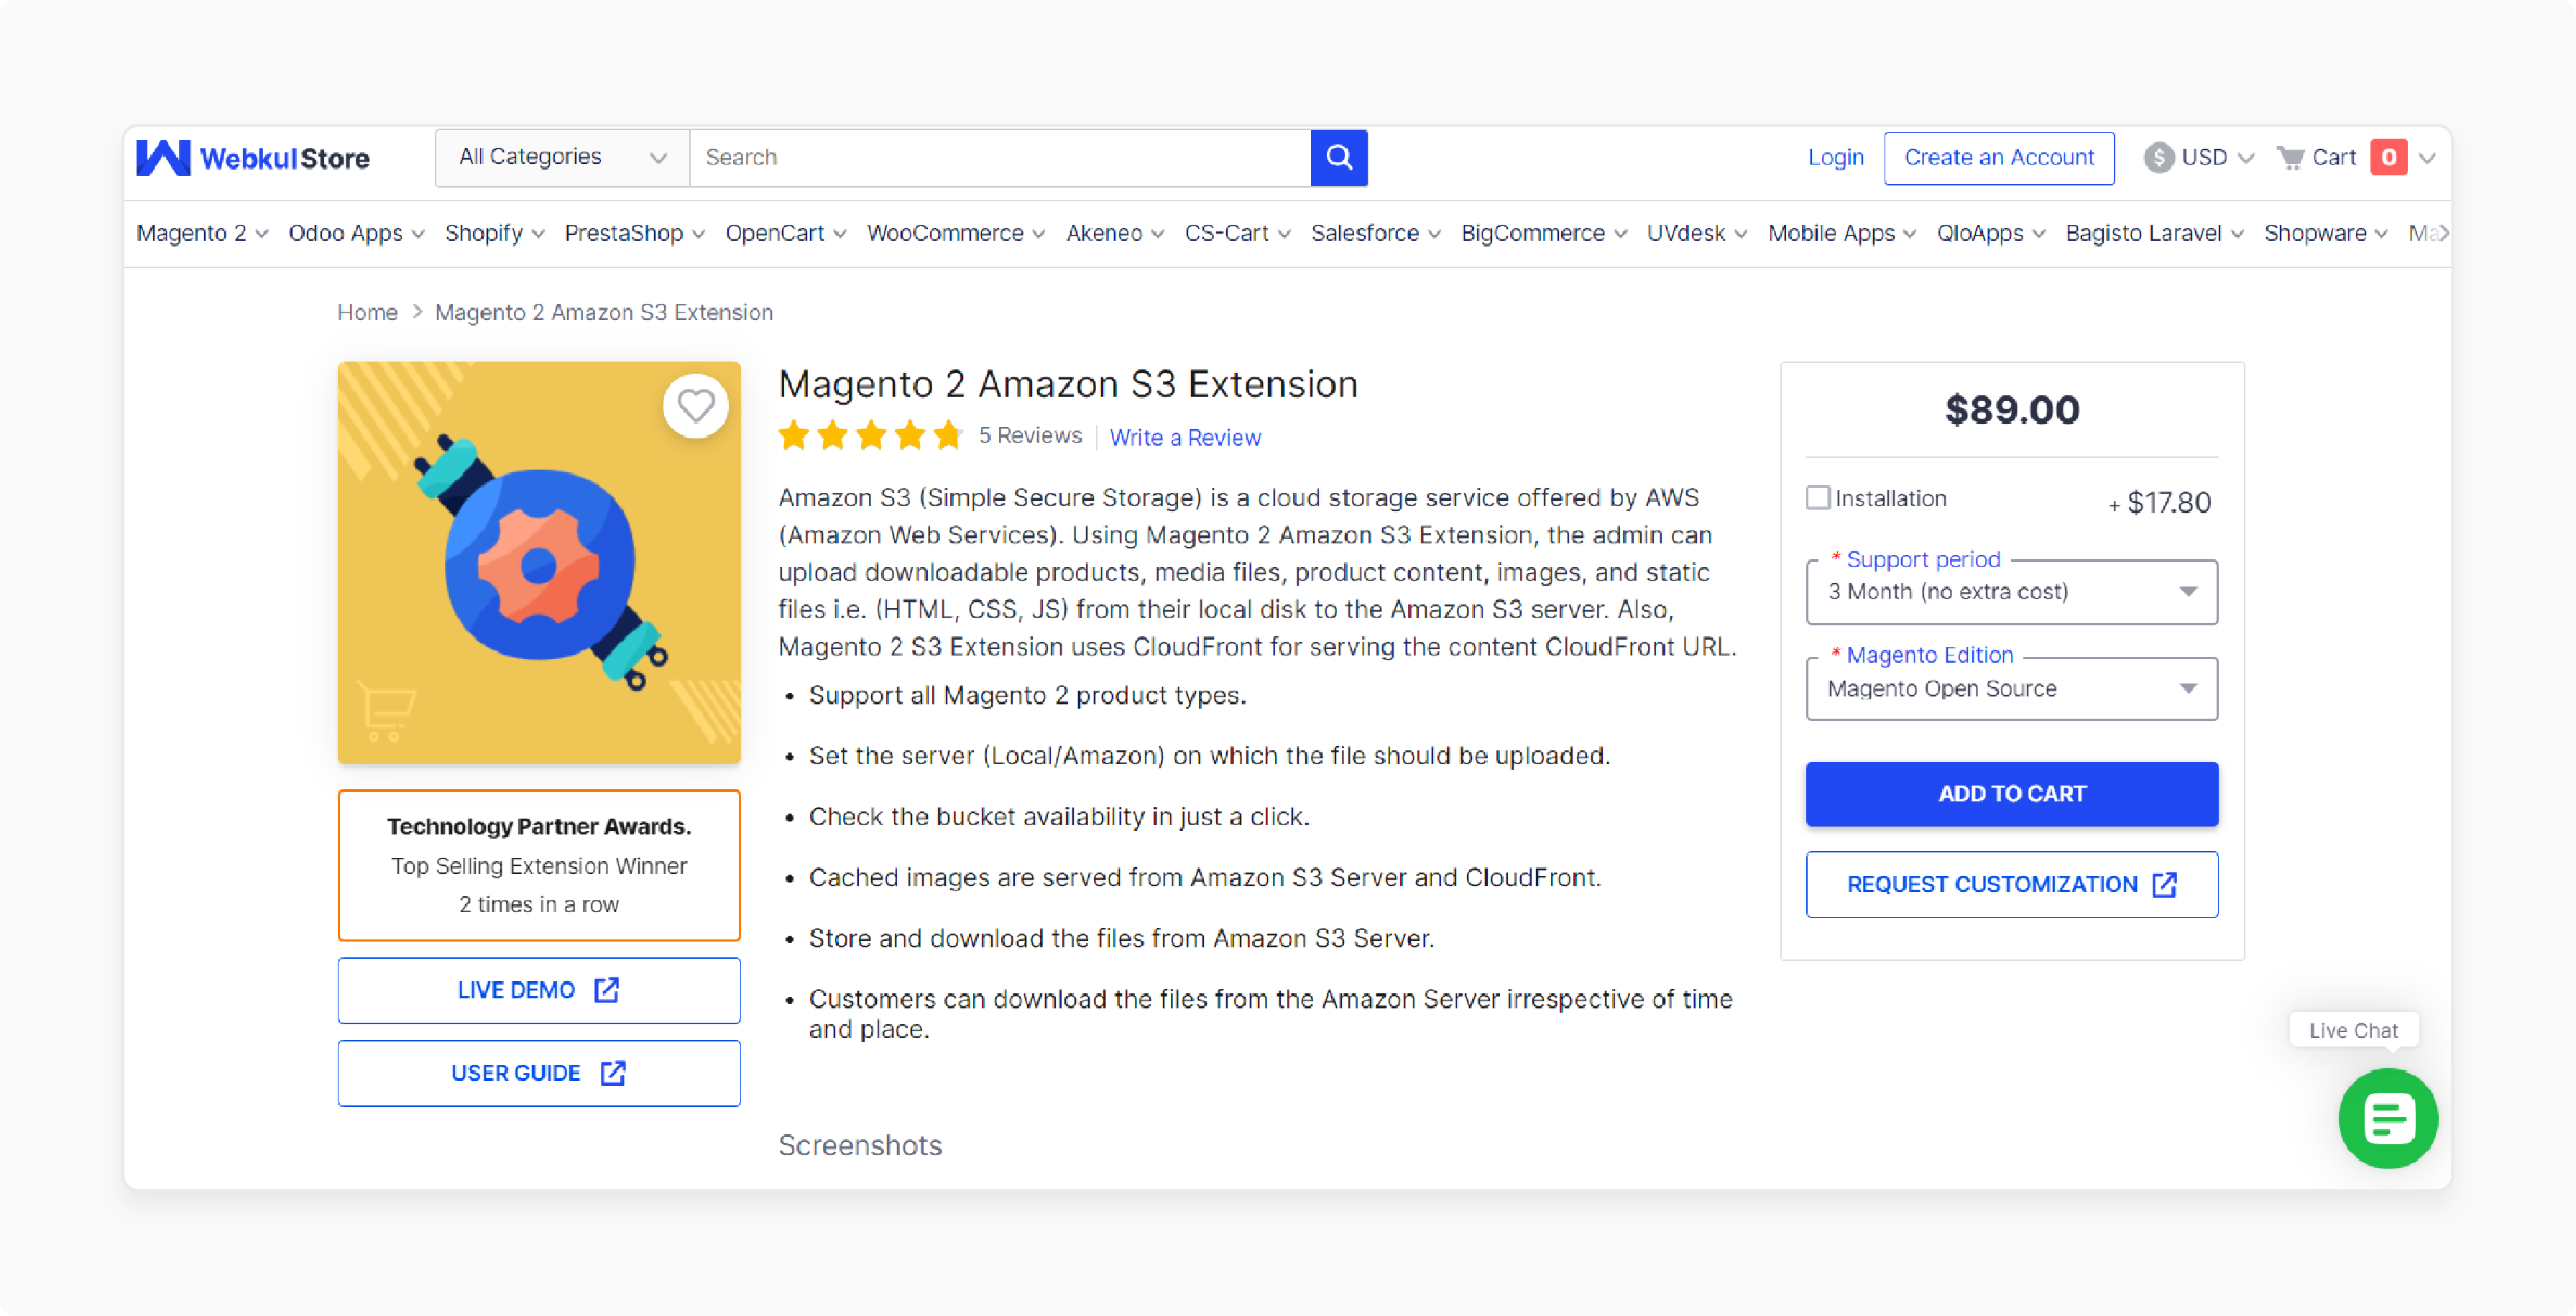Click the wishlist heart on the product image
This screenshot has width=2576, height=1316.
coord(697,406)
